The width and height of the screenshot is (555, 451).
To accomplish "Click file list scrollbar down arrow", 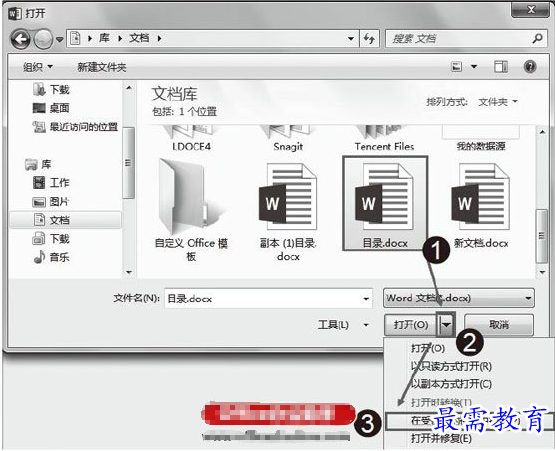I will tap(542, 272).
